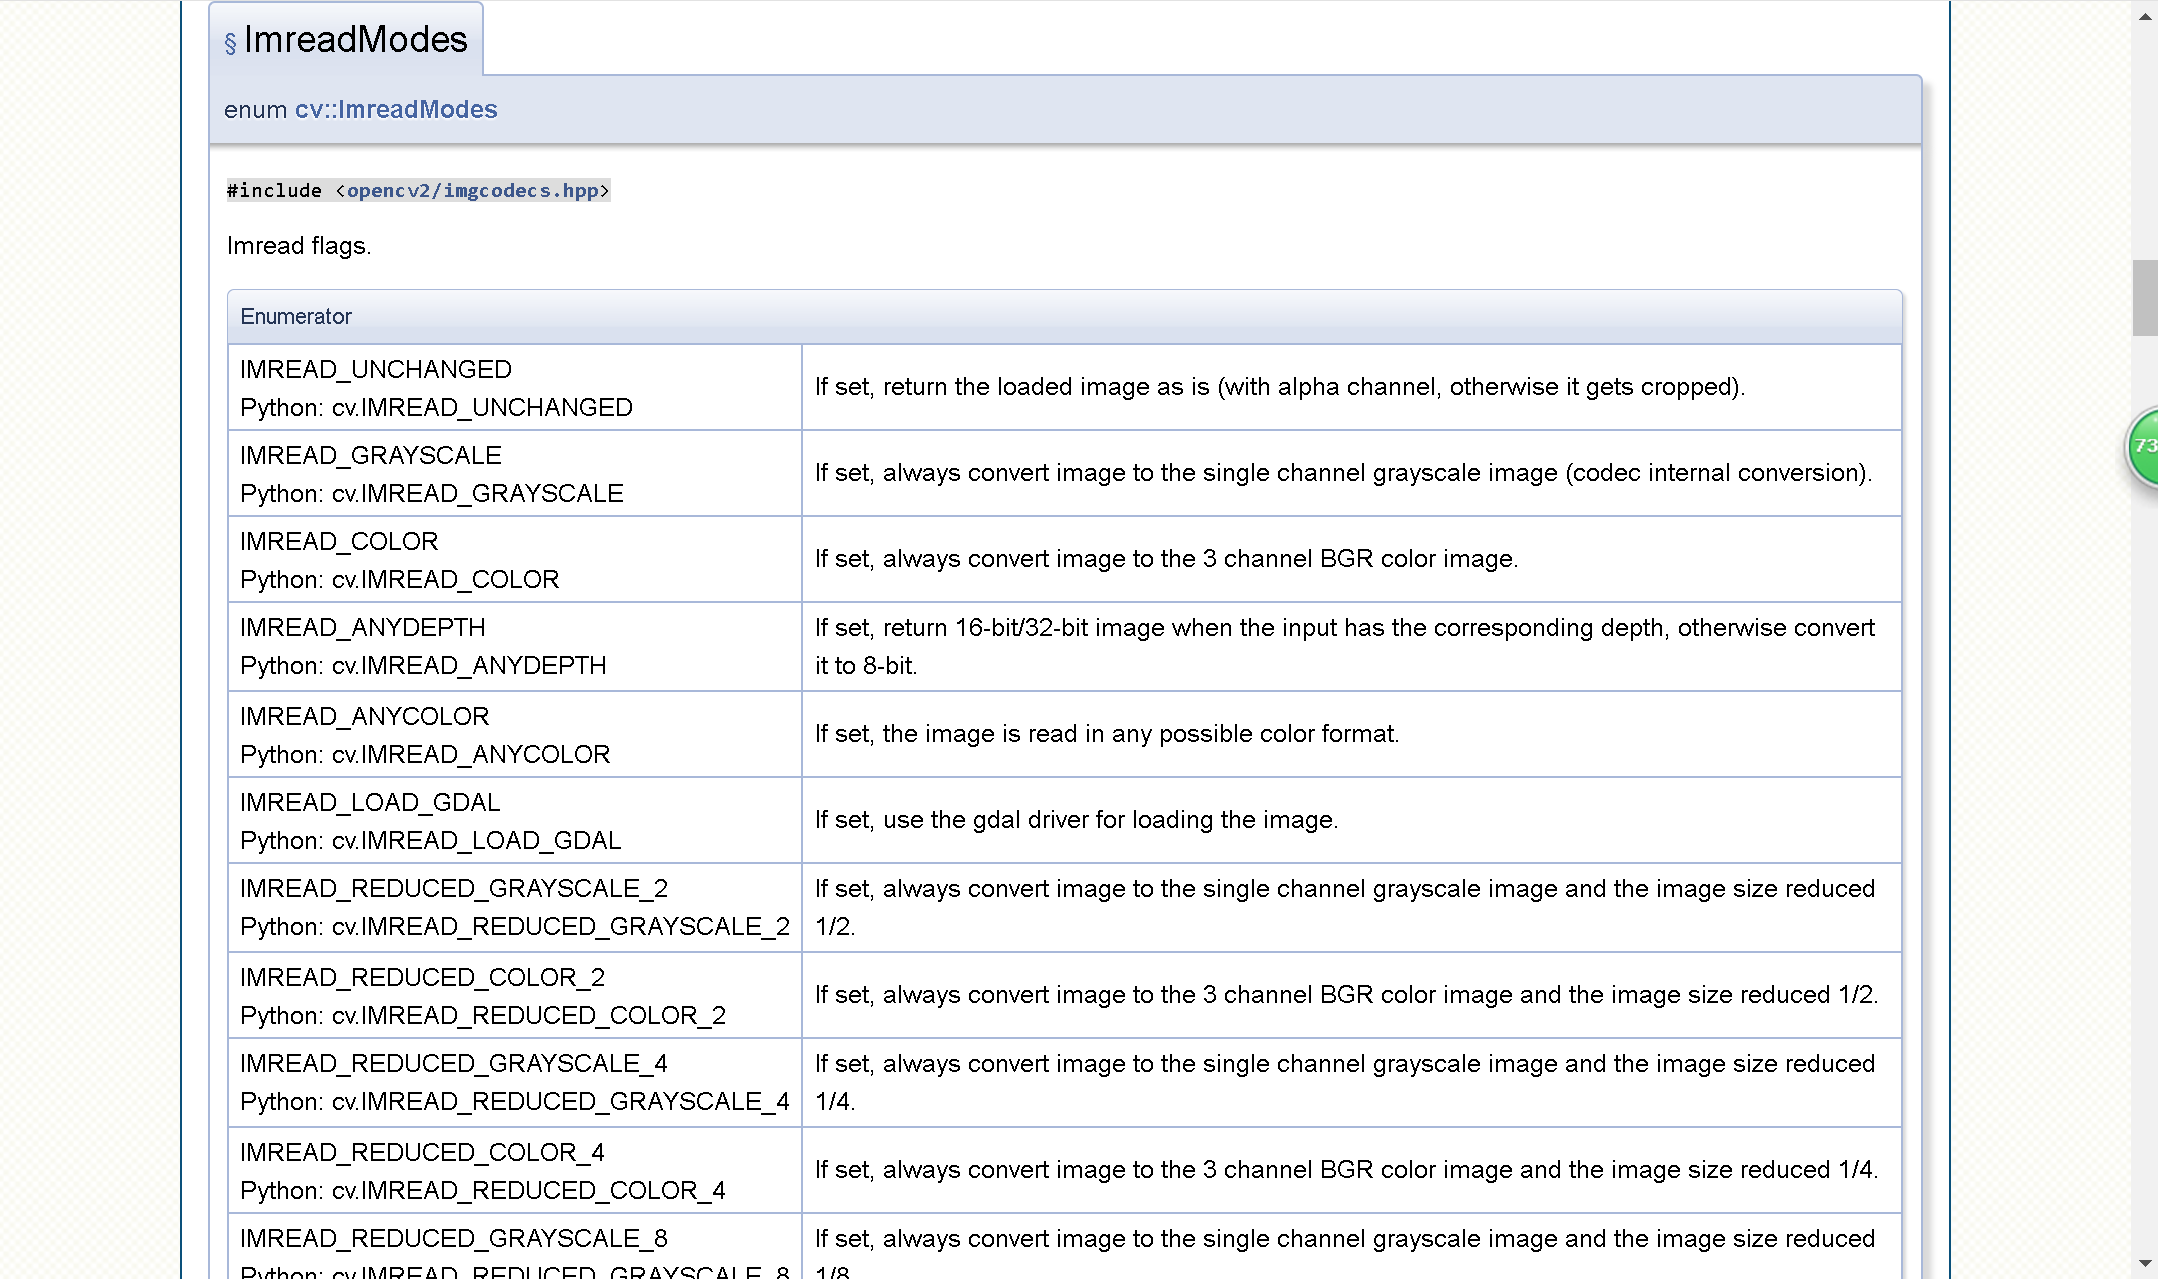Click the IMREAD_COLOR enumerator name

[339, 541]
